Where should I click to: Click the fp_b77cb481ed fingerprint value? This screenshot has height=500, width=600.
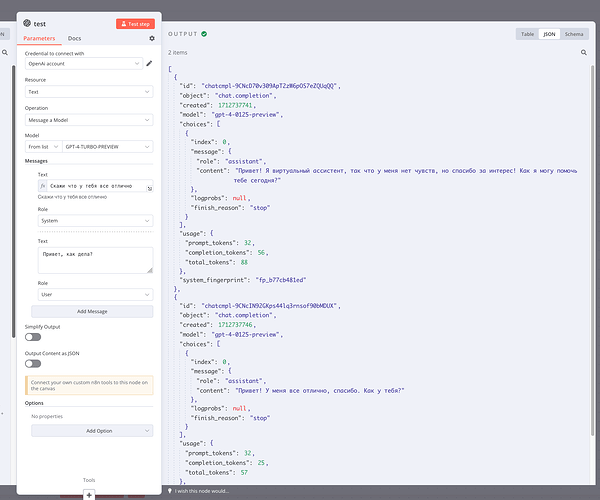[280, 280]
